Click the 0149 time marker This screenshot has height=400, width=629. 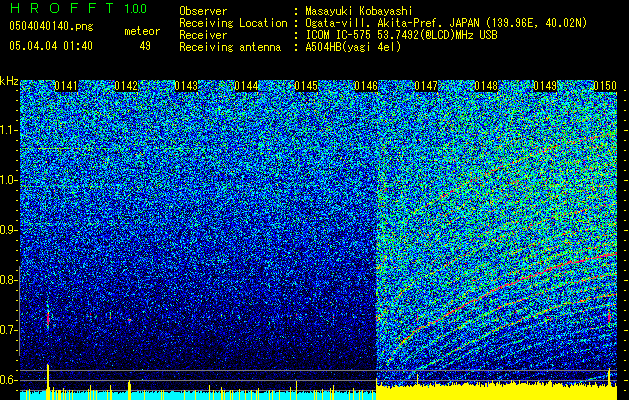click(x=545, y=86)
